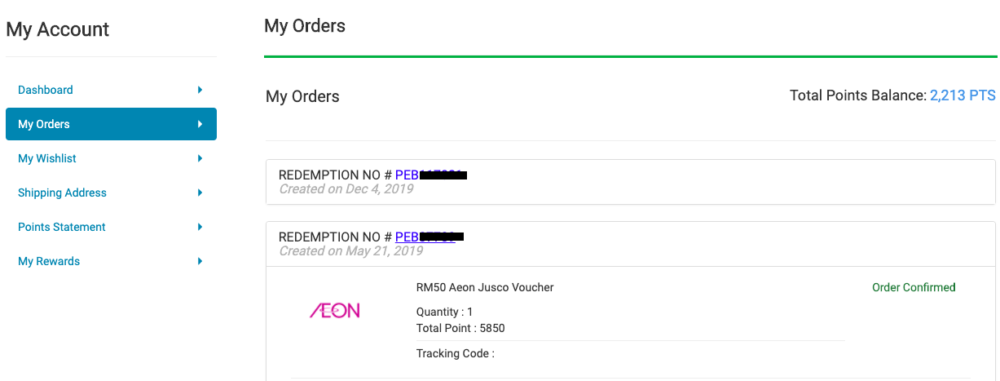Click the arrow icon beside My Orders
Image resolution: width=1000 pixels, height=381 pixels.
(200, 124)
